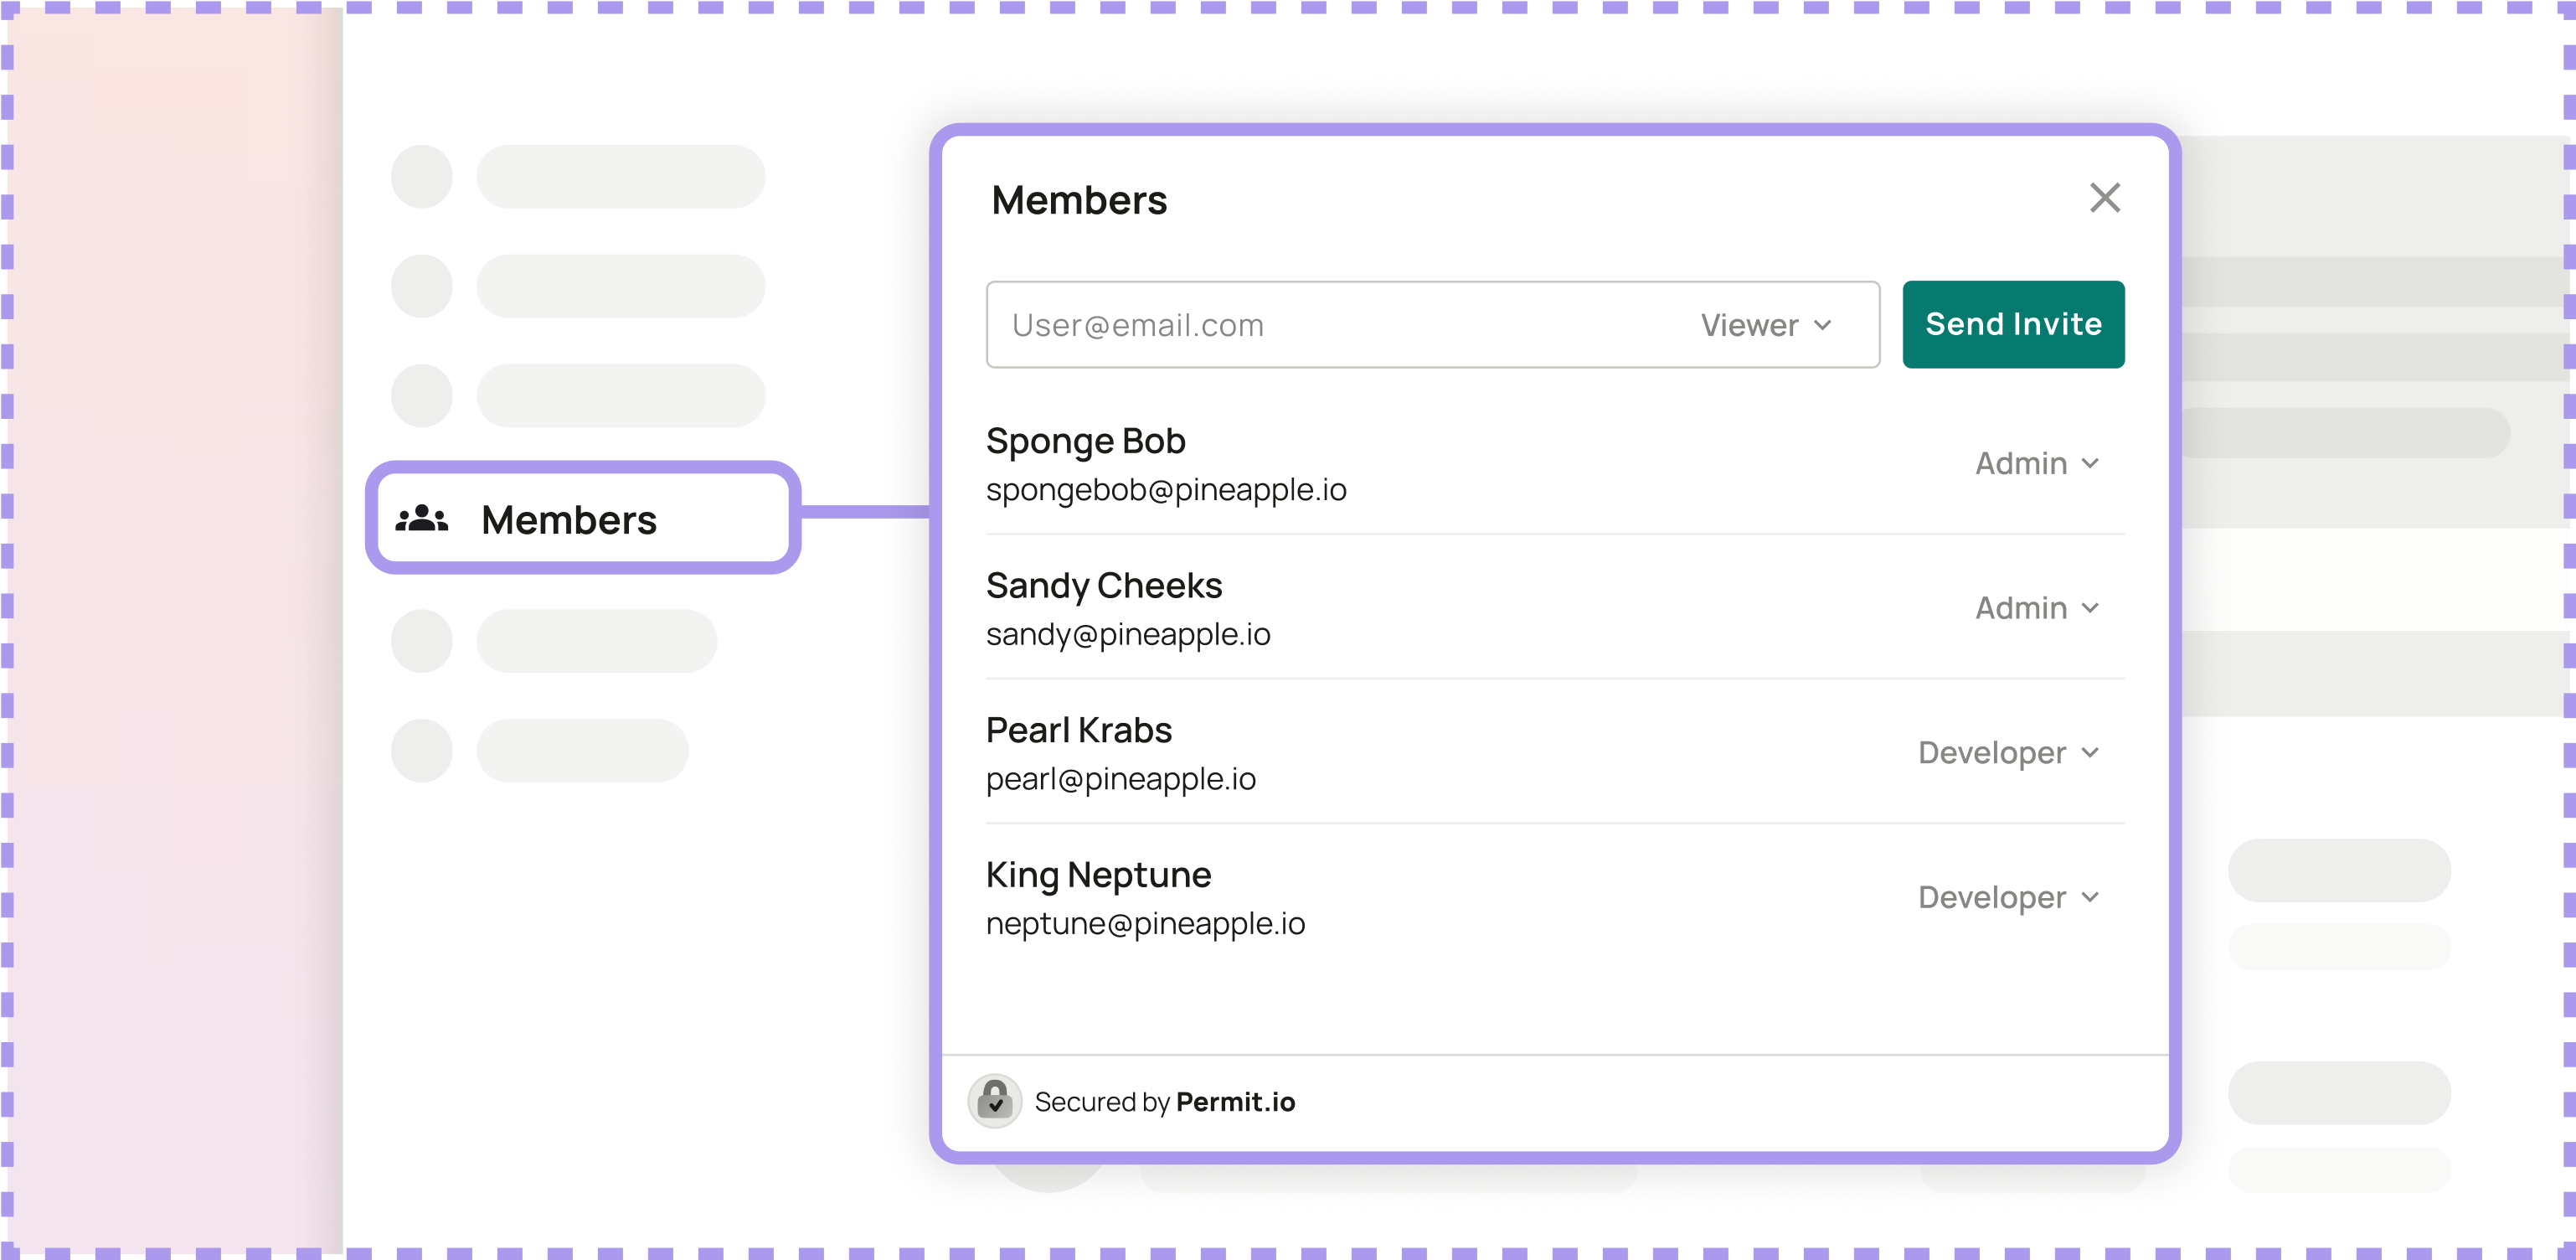
Task: Click spongebob@pineapple.io email address
Action: point(1166,490)
